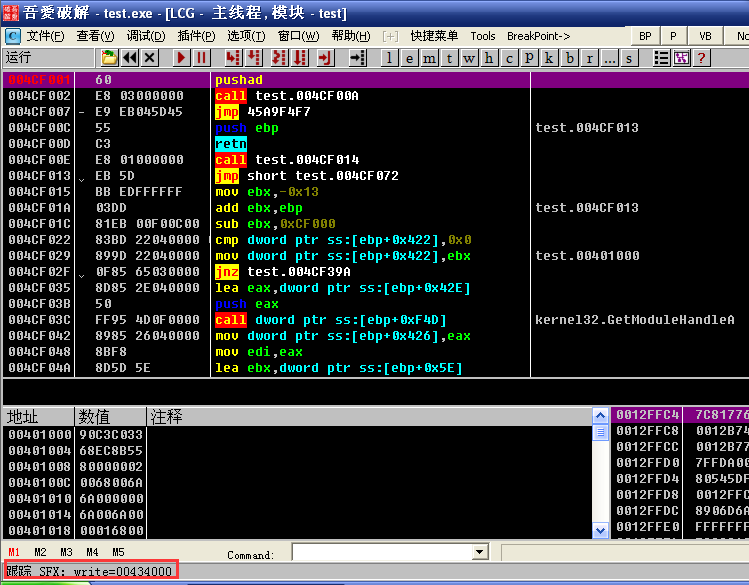
Task: Click Go To Address arrow icon
Action: tap(357, 58)
